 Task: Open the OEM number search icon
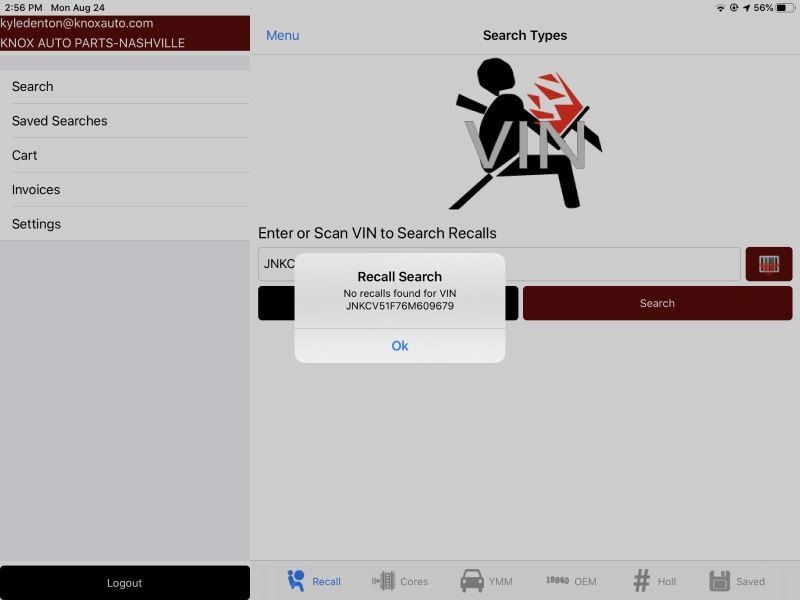tap(557, 581)
